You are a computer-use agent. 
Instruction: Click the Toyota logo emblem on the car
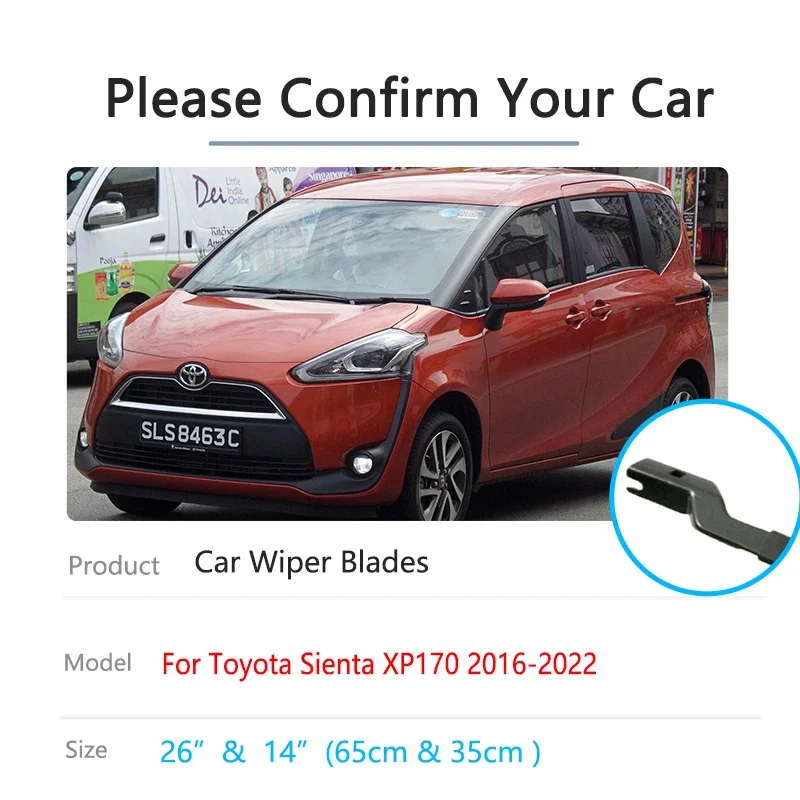pos(193,377)
